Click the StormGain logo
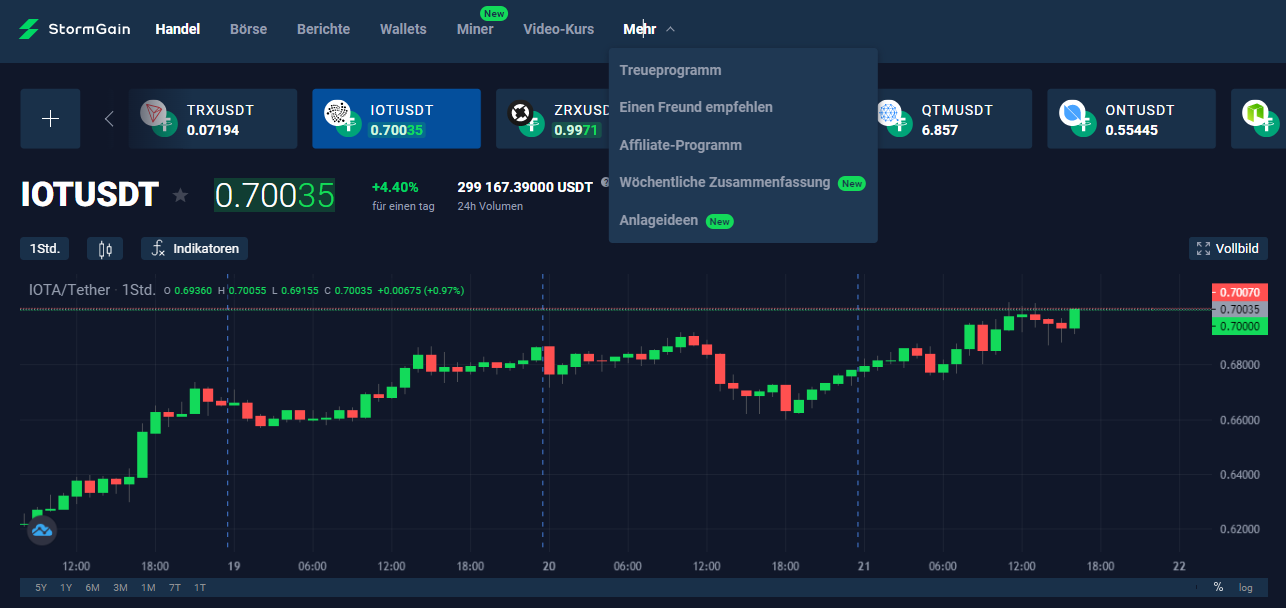 75,29
